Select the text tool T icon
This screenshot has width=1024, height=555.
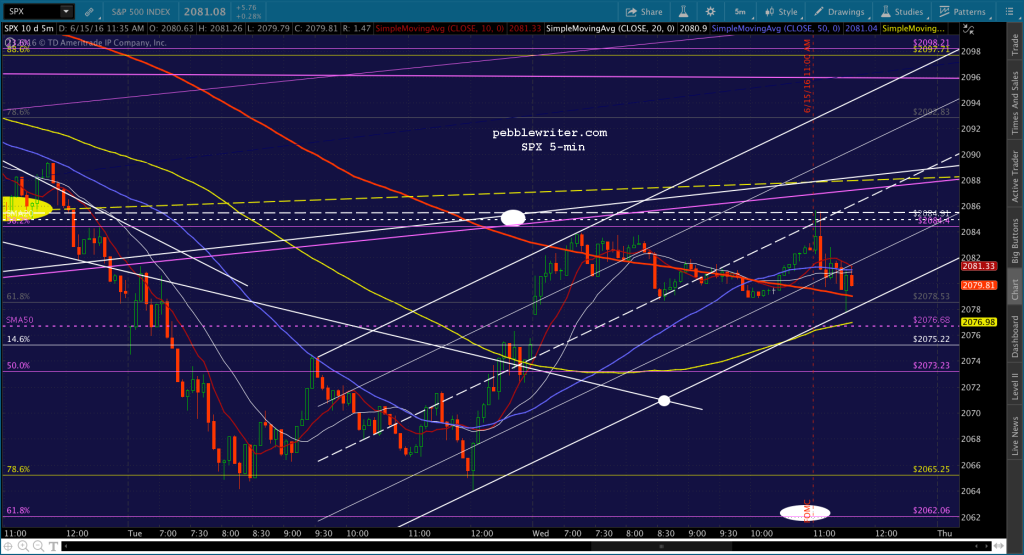53,546
